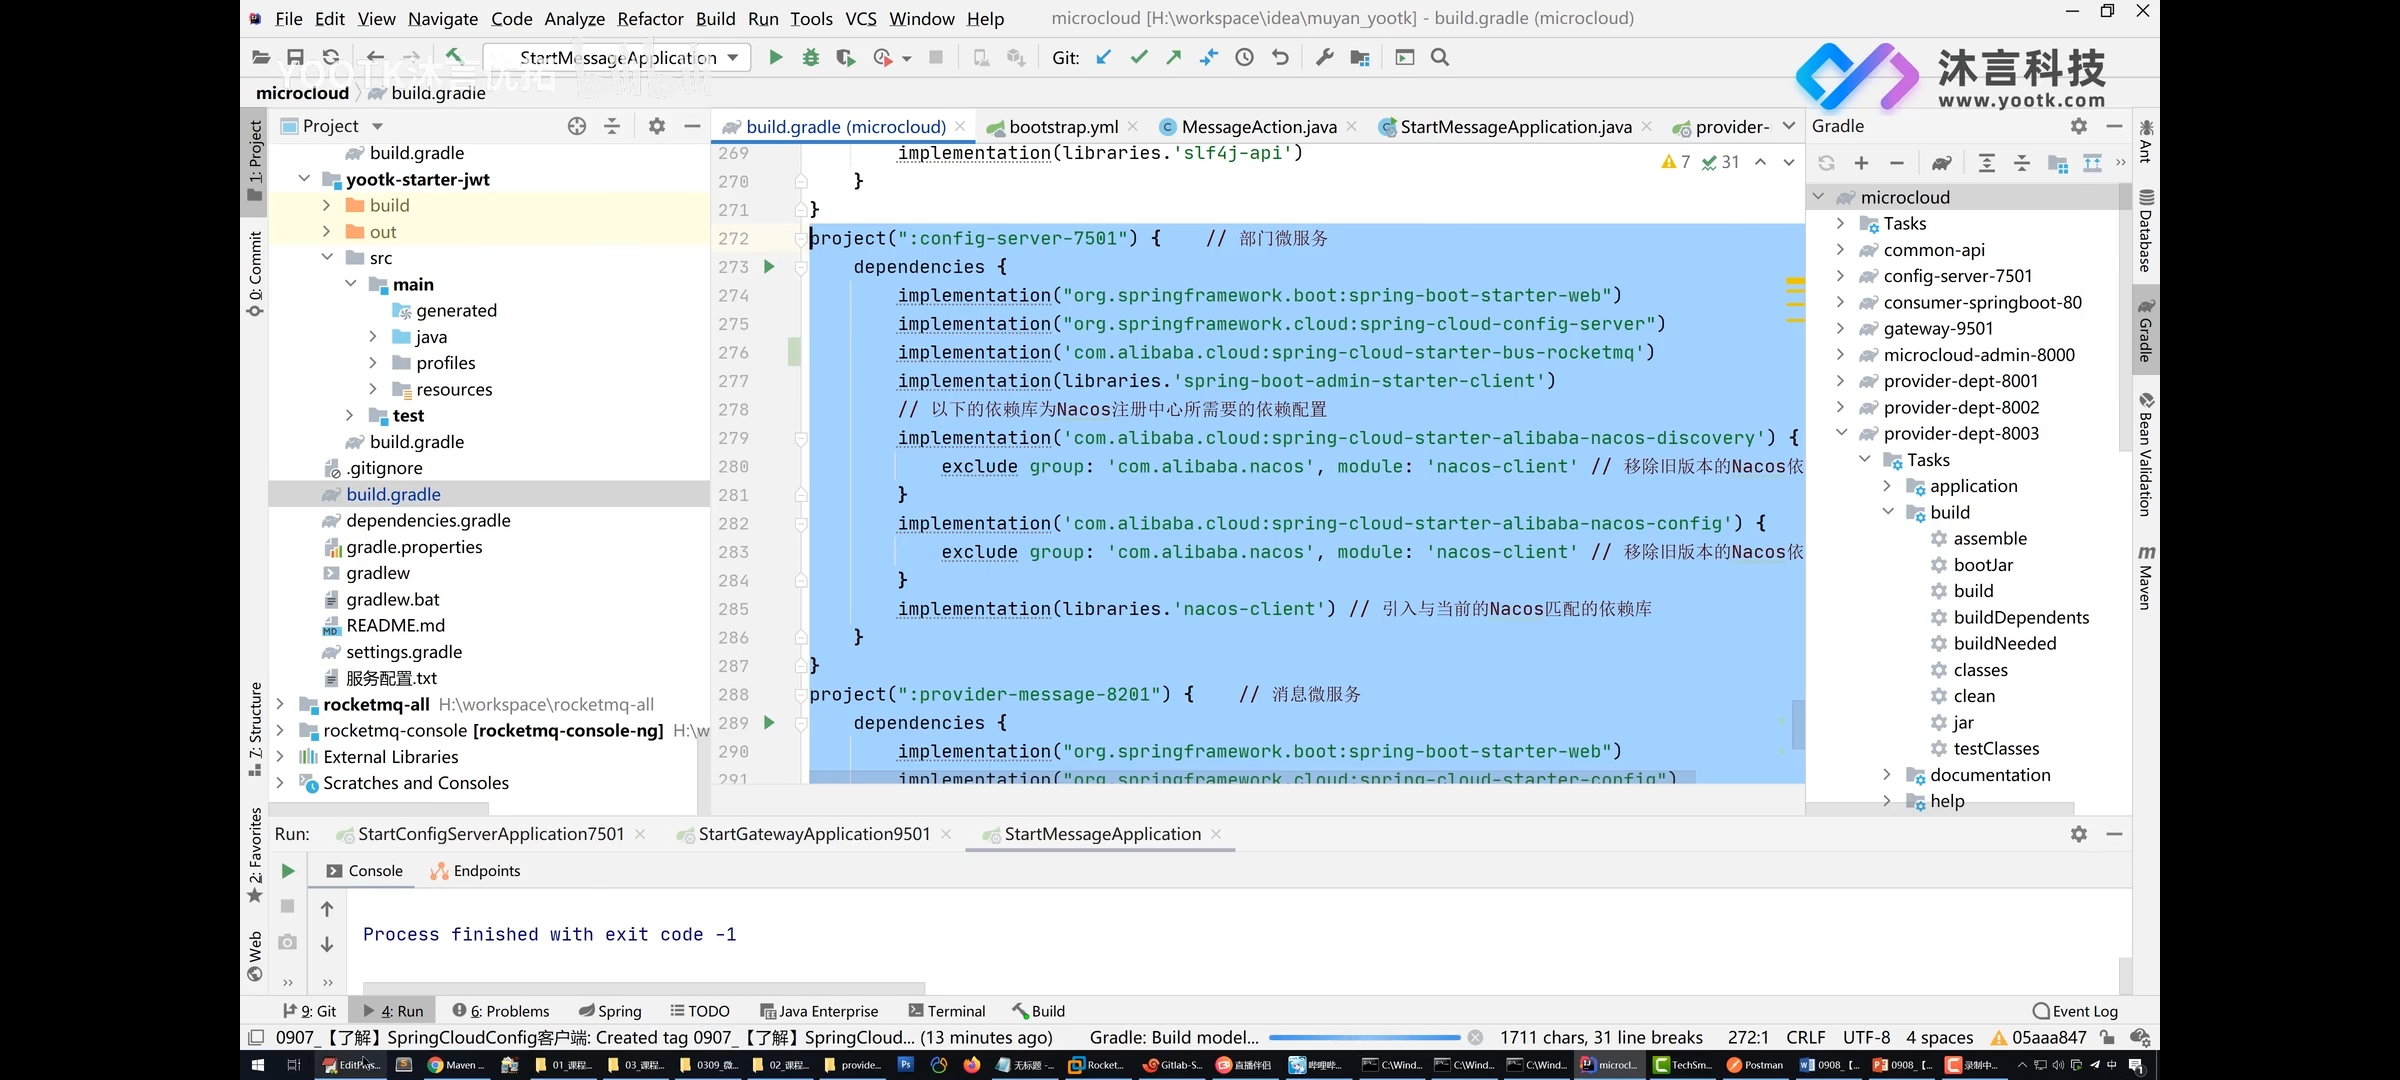Open Search Everywhere magnifier icon

(x=1440, y=58)
